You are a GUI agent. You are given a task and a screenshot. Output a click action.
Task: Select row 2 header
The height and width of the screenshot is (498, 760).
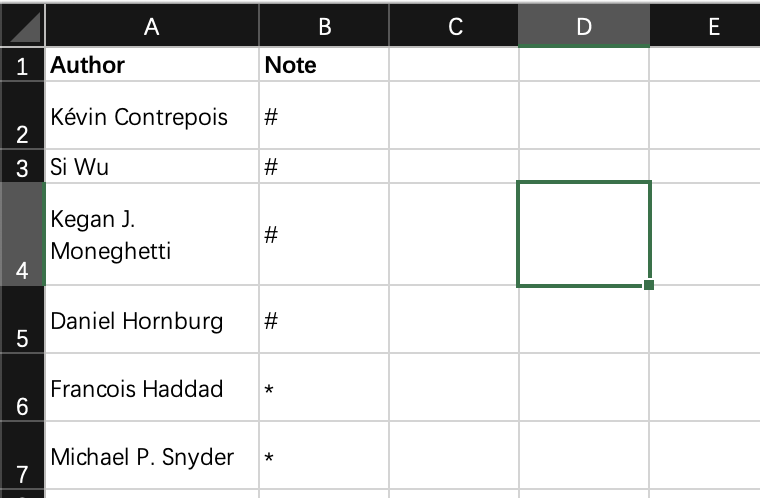click(22, 115)
